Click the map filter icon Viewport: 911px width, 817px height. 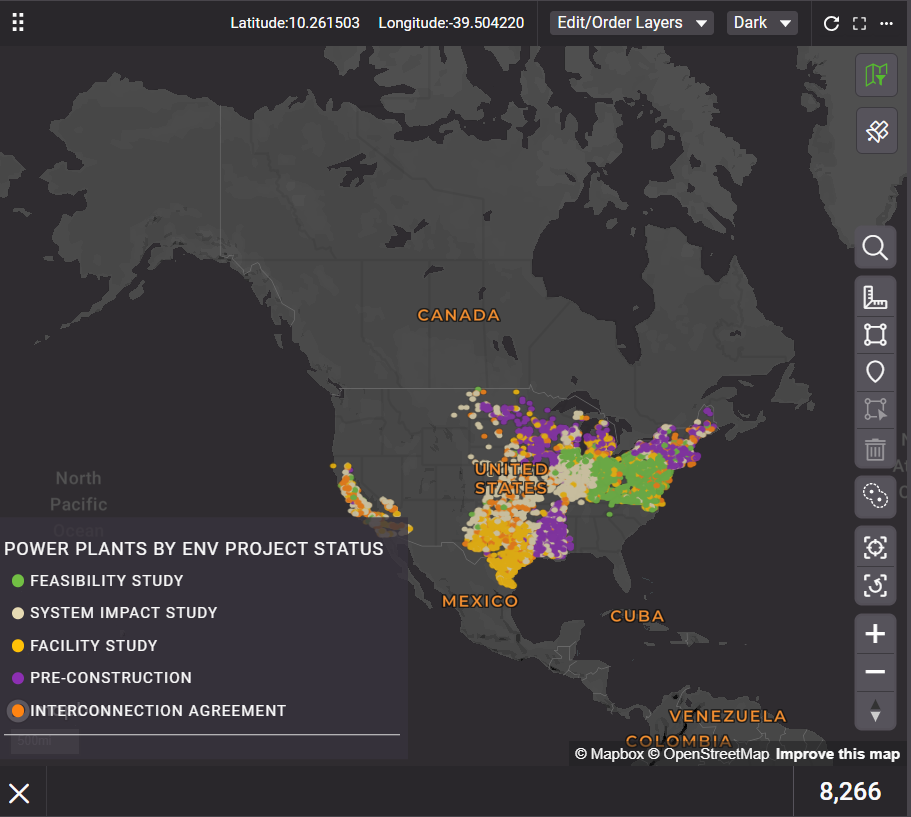[876, 75]
